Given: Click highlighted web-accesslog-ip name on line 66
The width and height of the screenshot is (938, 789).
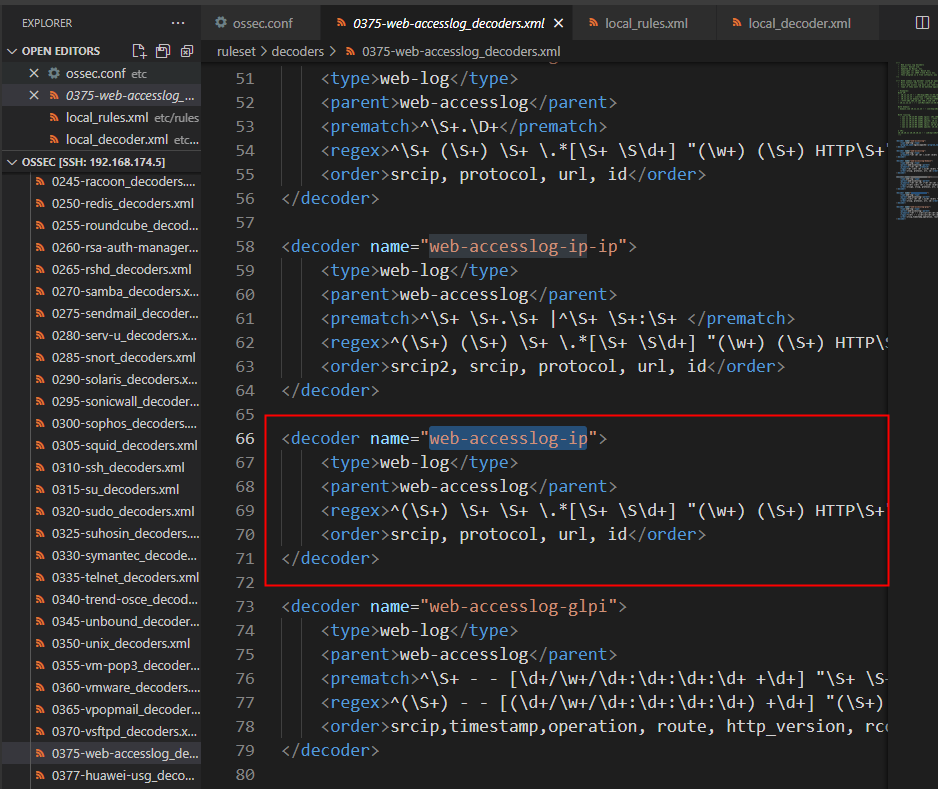Looking at the screenshot, I should (x=508, y=438).
